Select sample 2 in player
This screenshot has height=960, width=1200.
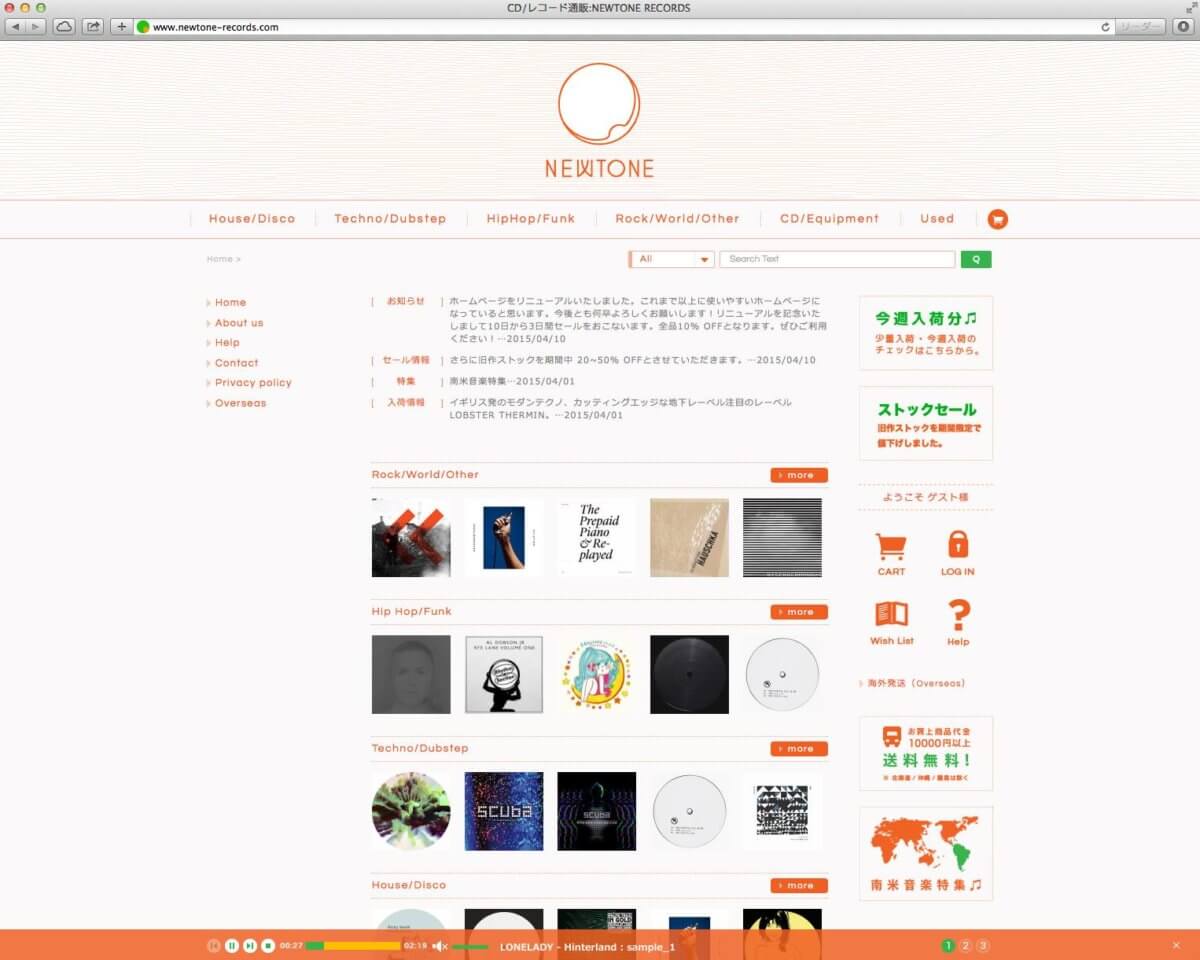966,946
